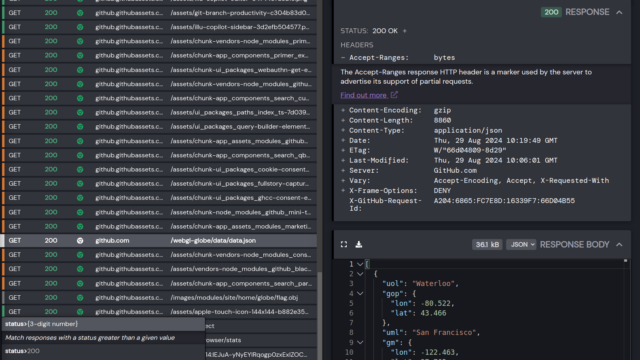Viewport: 640px width, 360px height.
Task: Click source icon on github_mini-t row
Action: point(80,212)
